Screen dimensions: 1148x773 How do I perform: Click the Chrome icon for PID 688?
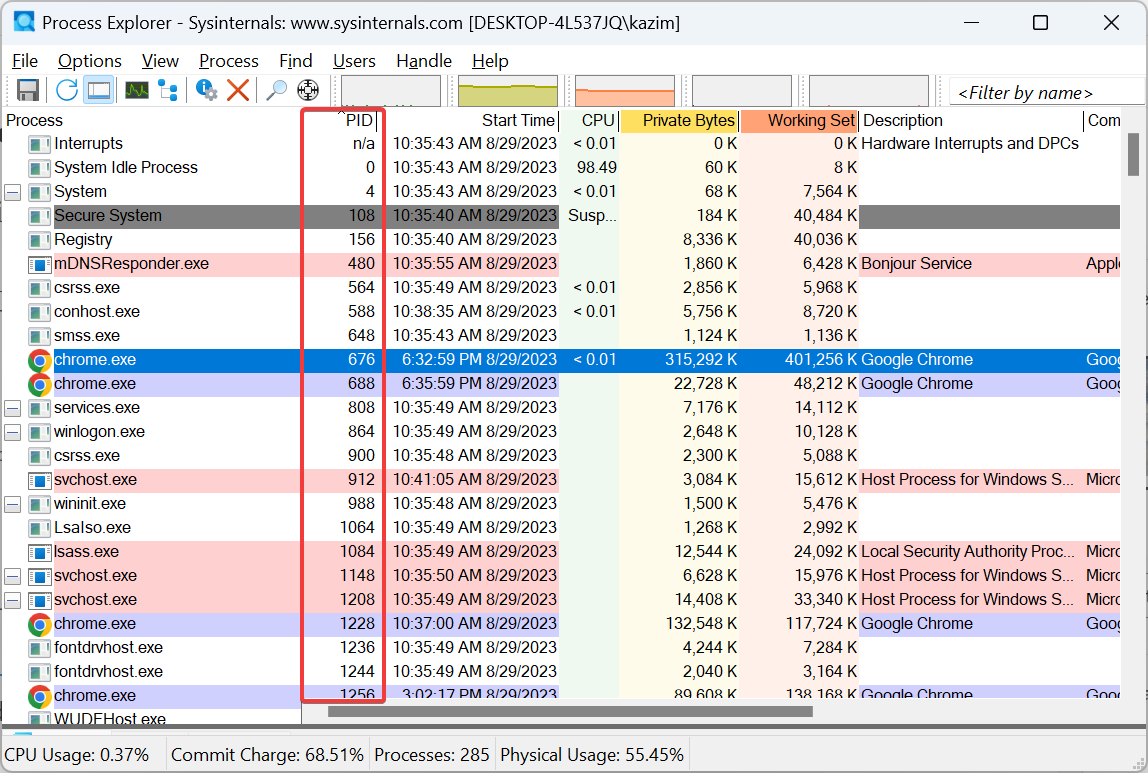coord(40,384)
